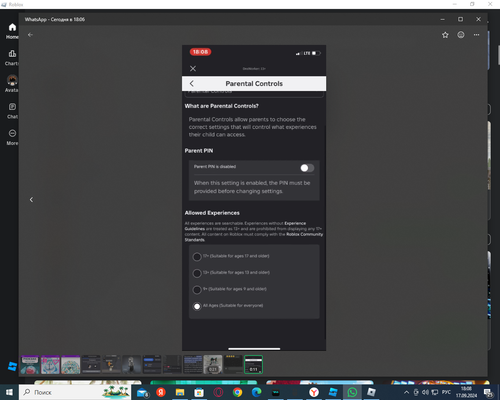The image size is (500, 400).
Task: Open the volume control in system tray
Action: pos(425,392)
